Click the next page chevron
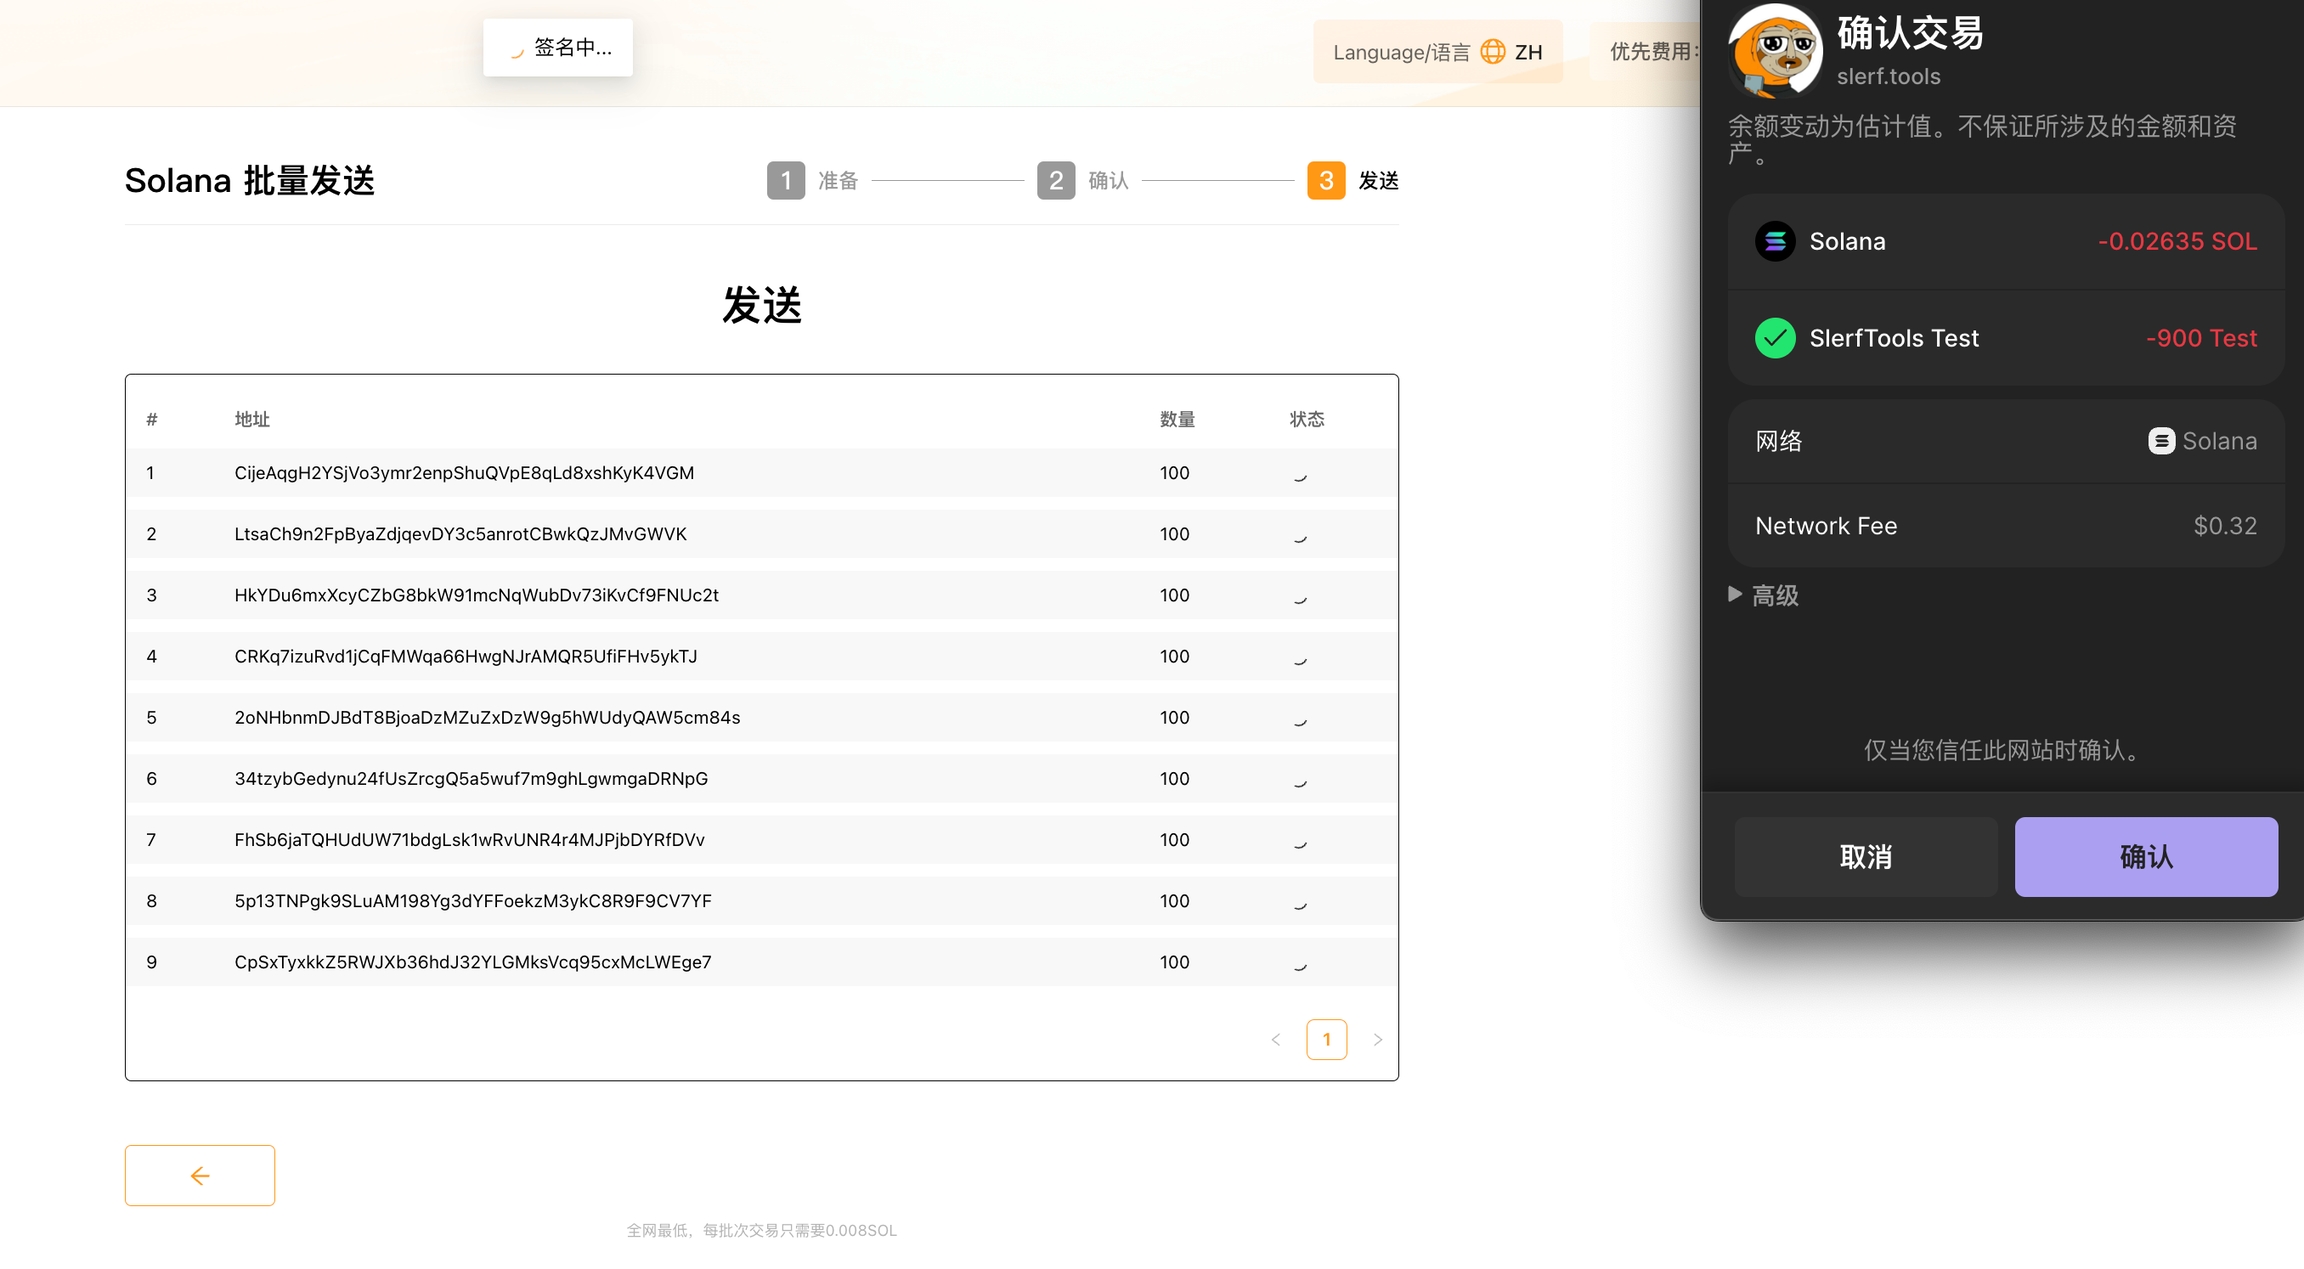 [1377, 1040]
